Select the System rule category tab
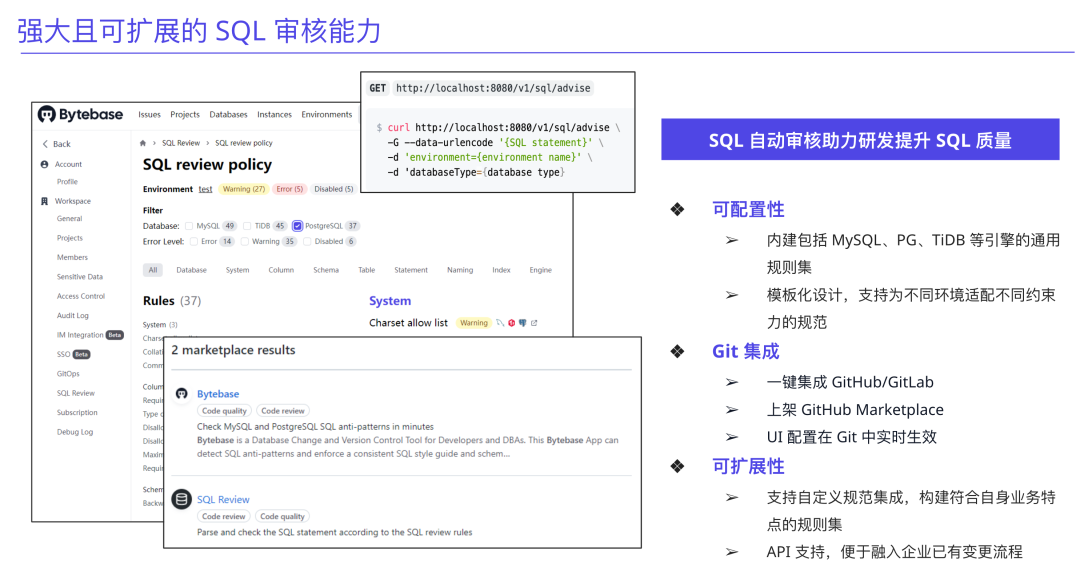This screenshot has height=588, width=1080. (238, 270)
